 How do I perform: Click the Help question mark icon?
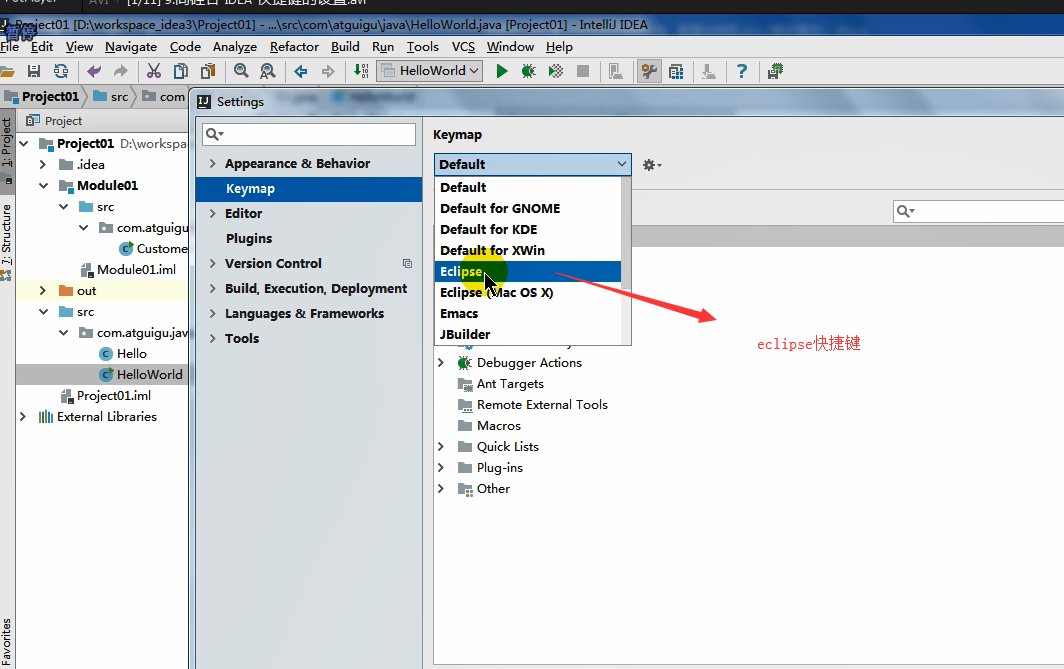click(x=742, y=71)
